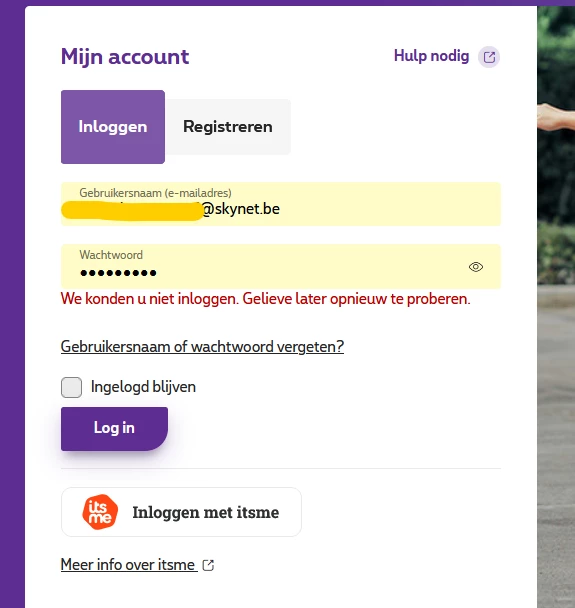575x608 pixels.
Task: Click the background photo on the right
Action: pyautogui.click(x=556, y=306)
